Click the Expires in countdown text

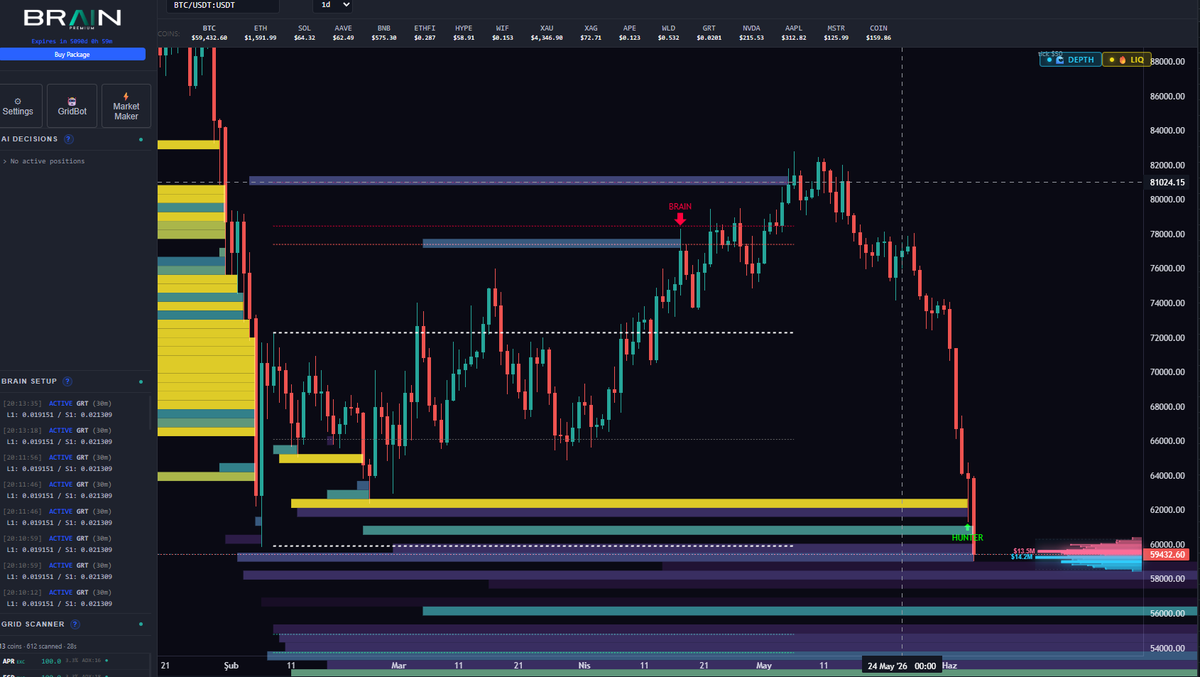(x=71, y=41)
